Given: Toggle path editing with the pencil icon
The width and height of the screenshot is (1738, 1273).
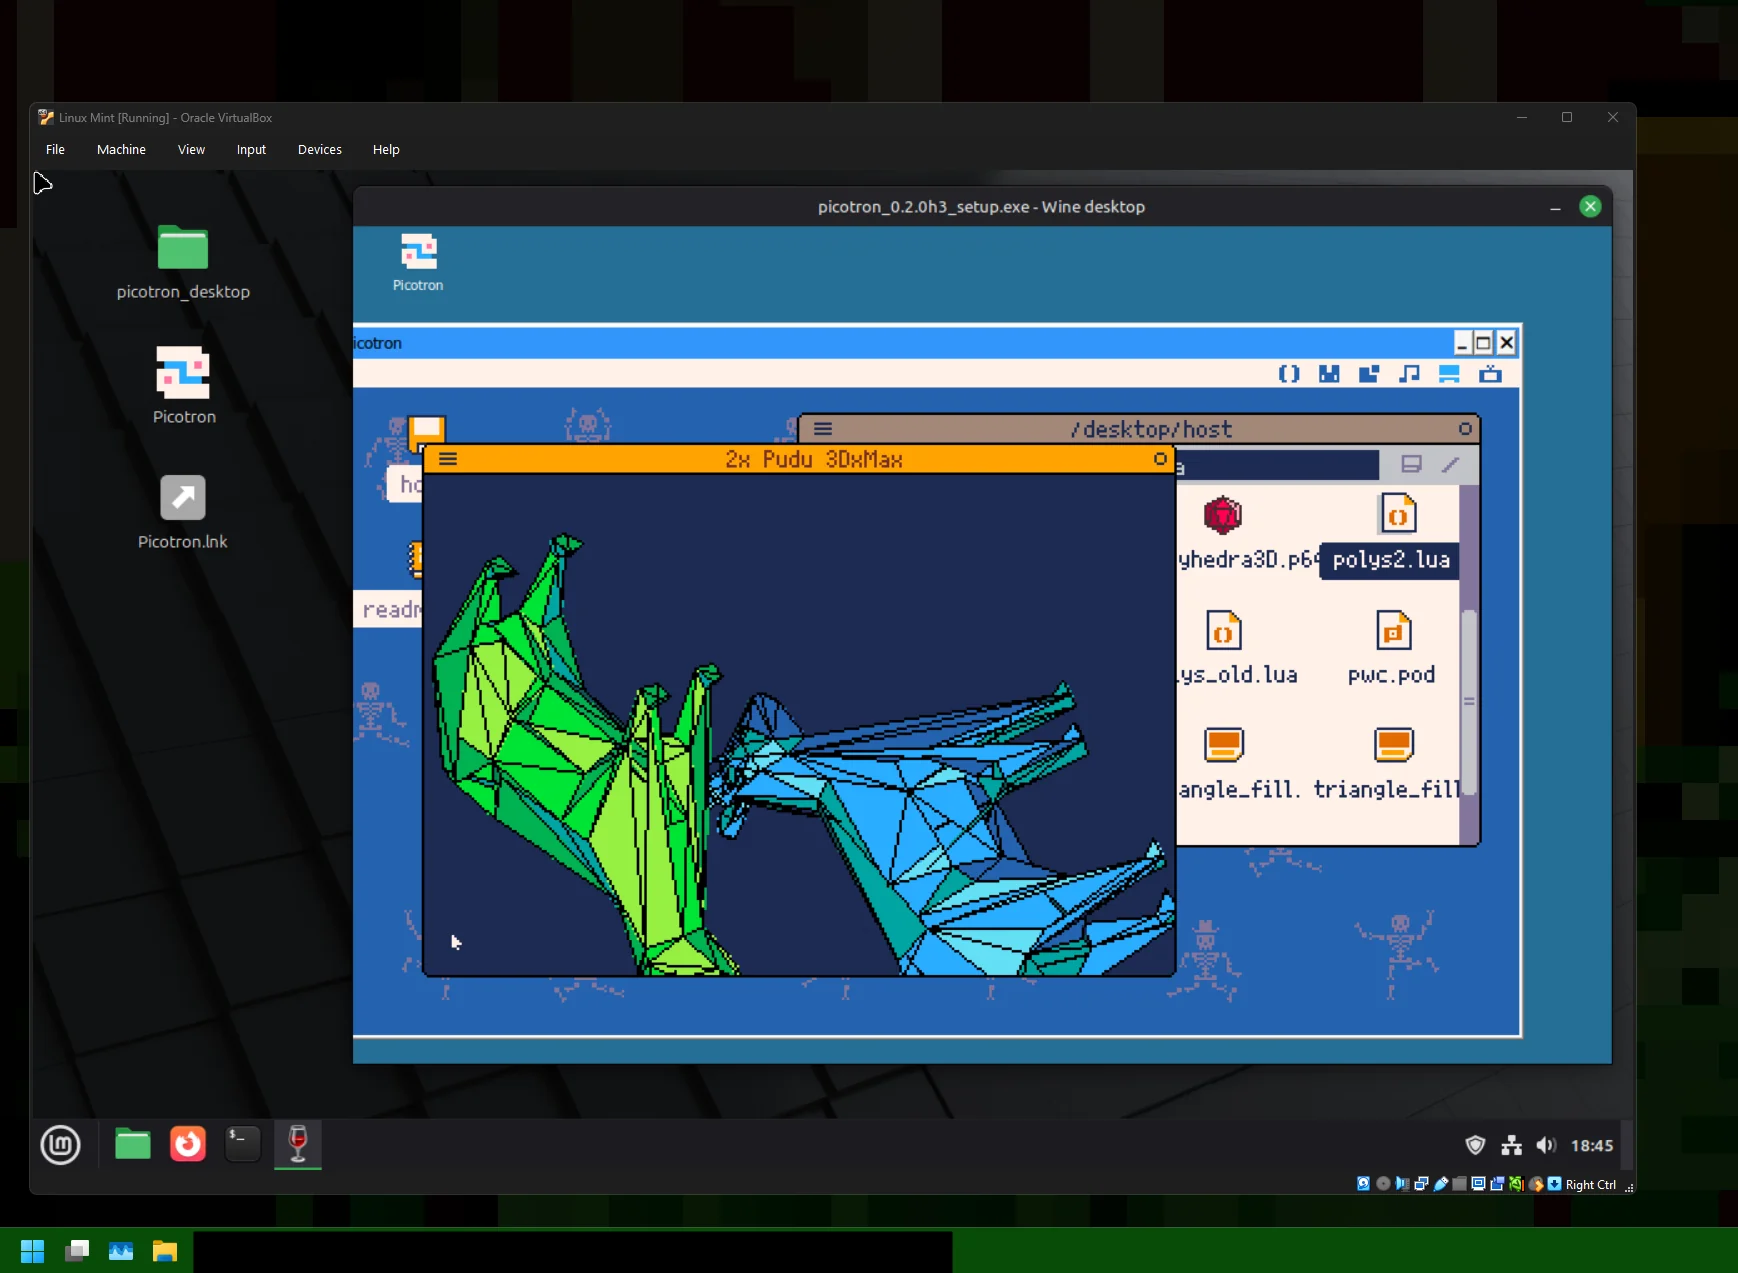Looking at the screenshot, I should (1451, 464).
